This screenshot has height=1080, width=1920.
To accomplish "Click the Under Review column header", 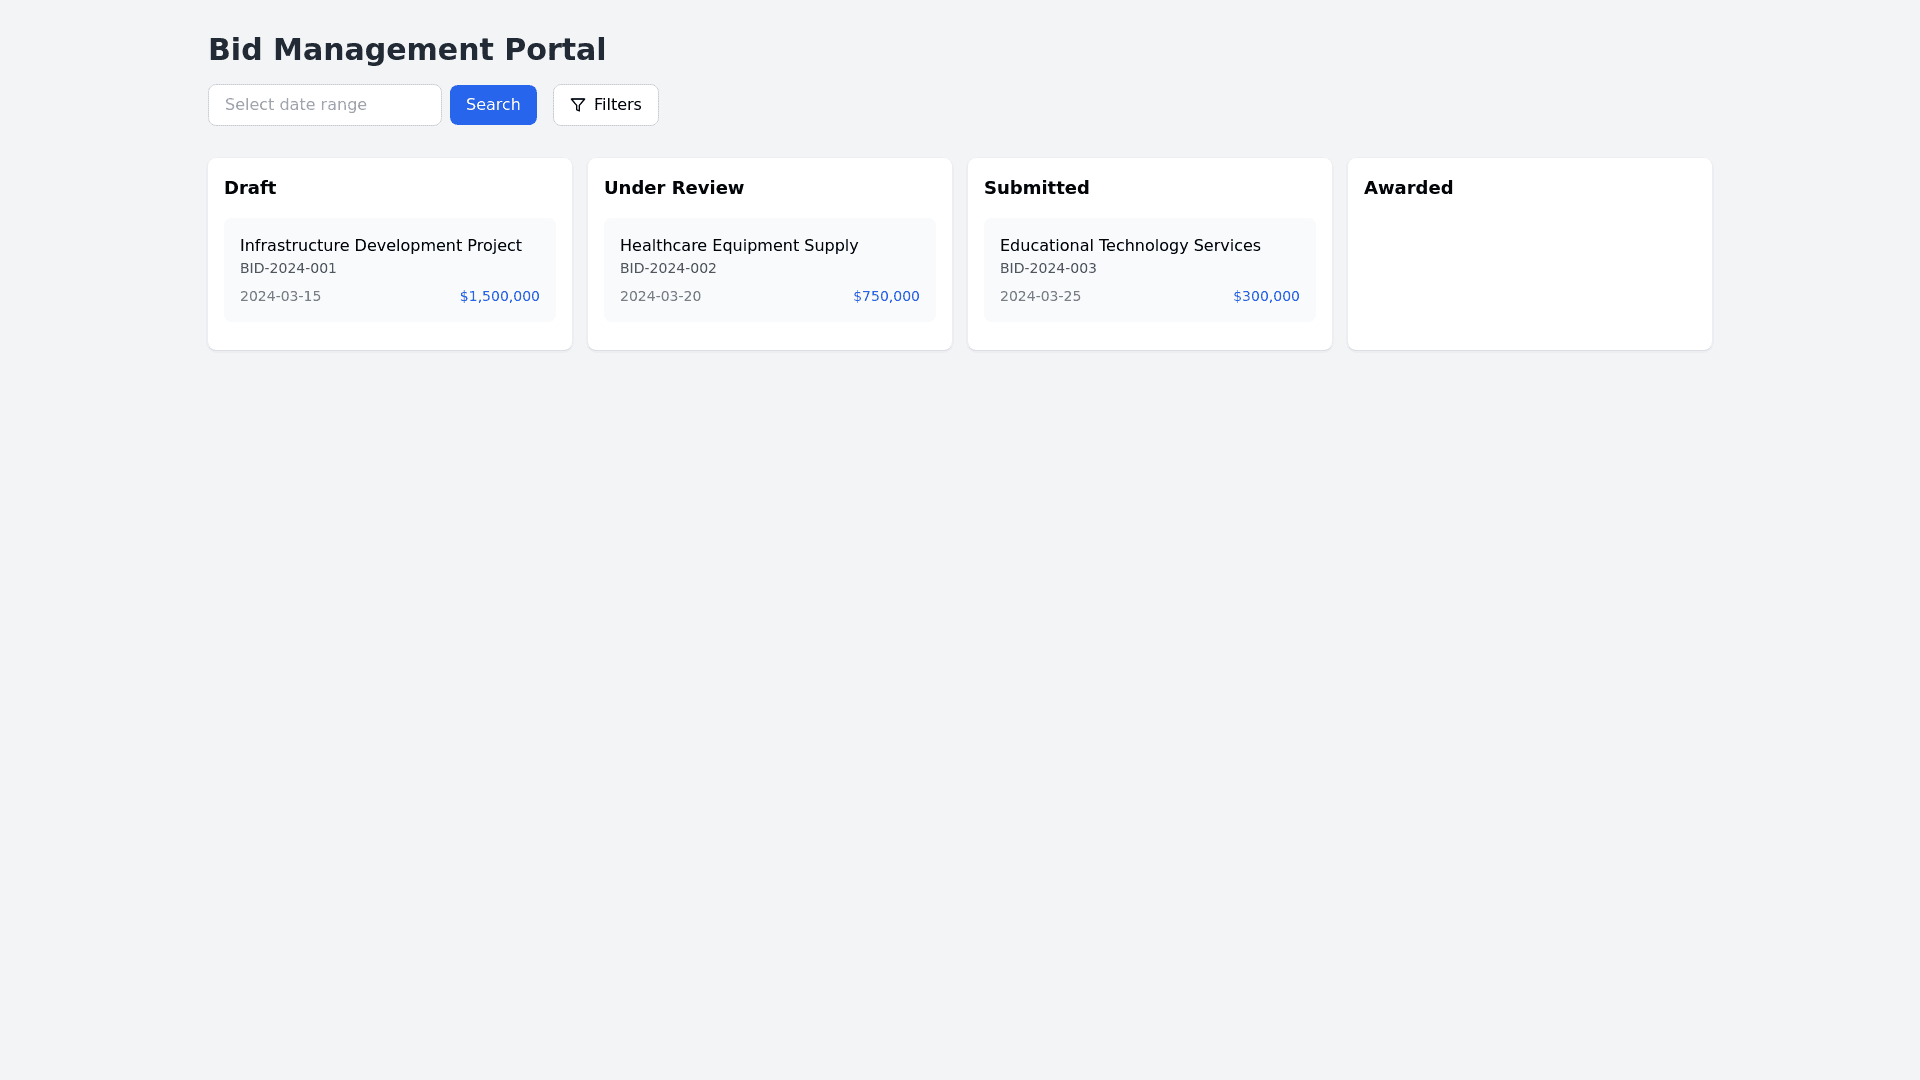I will pos(674,188).
